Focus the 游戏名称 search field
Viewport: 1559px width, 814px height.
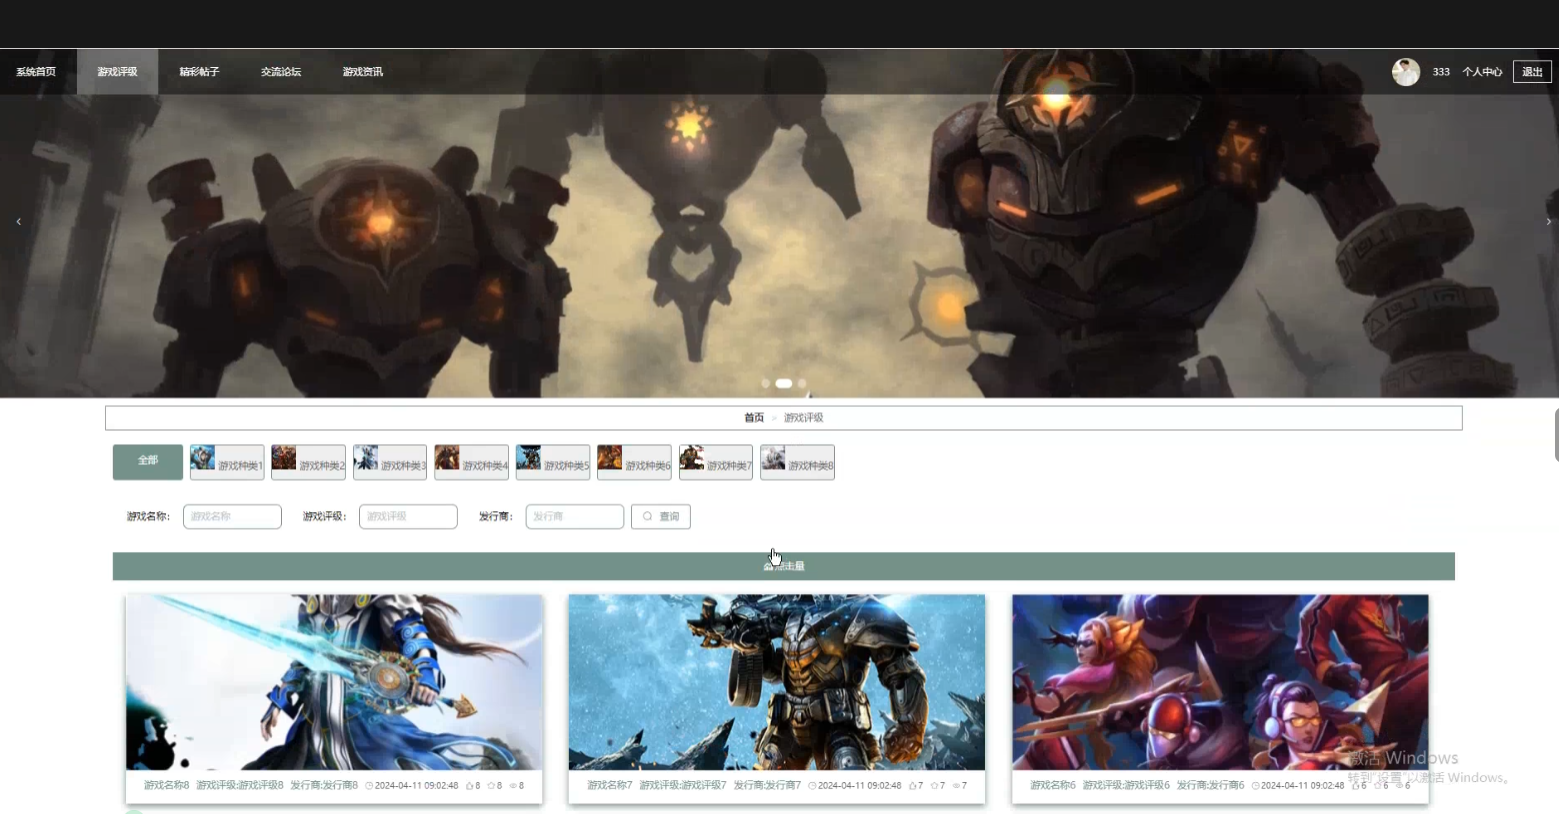[x=232, y=516]
